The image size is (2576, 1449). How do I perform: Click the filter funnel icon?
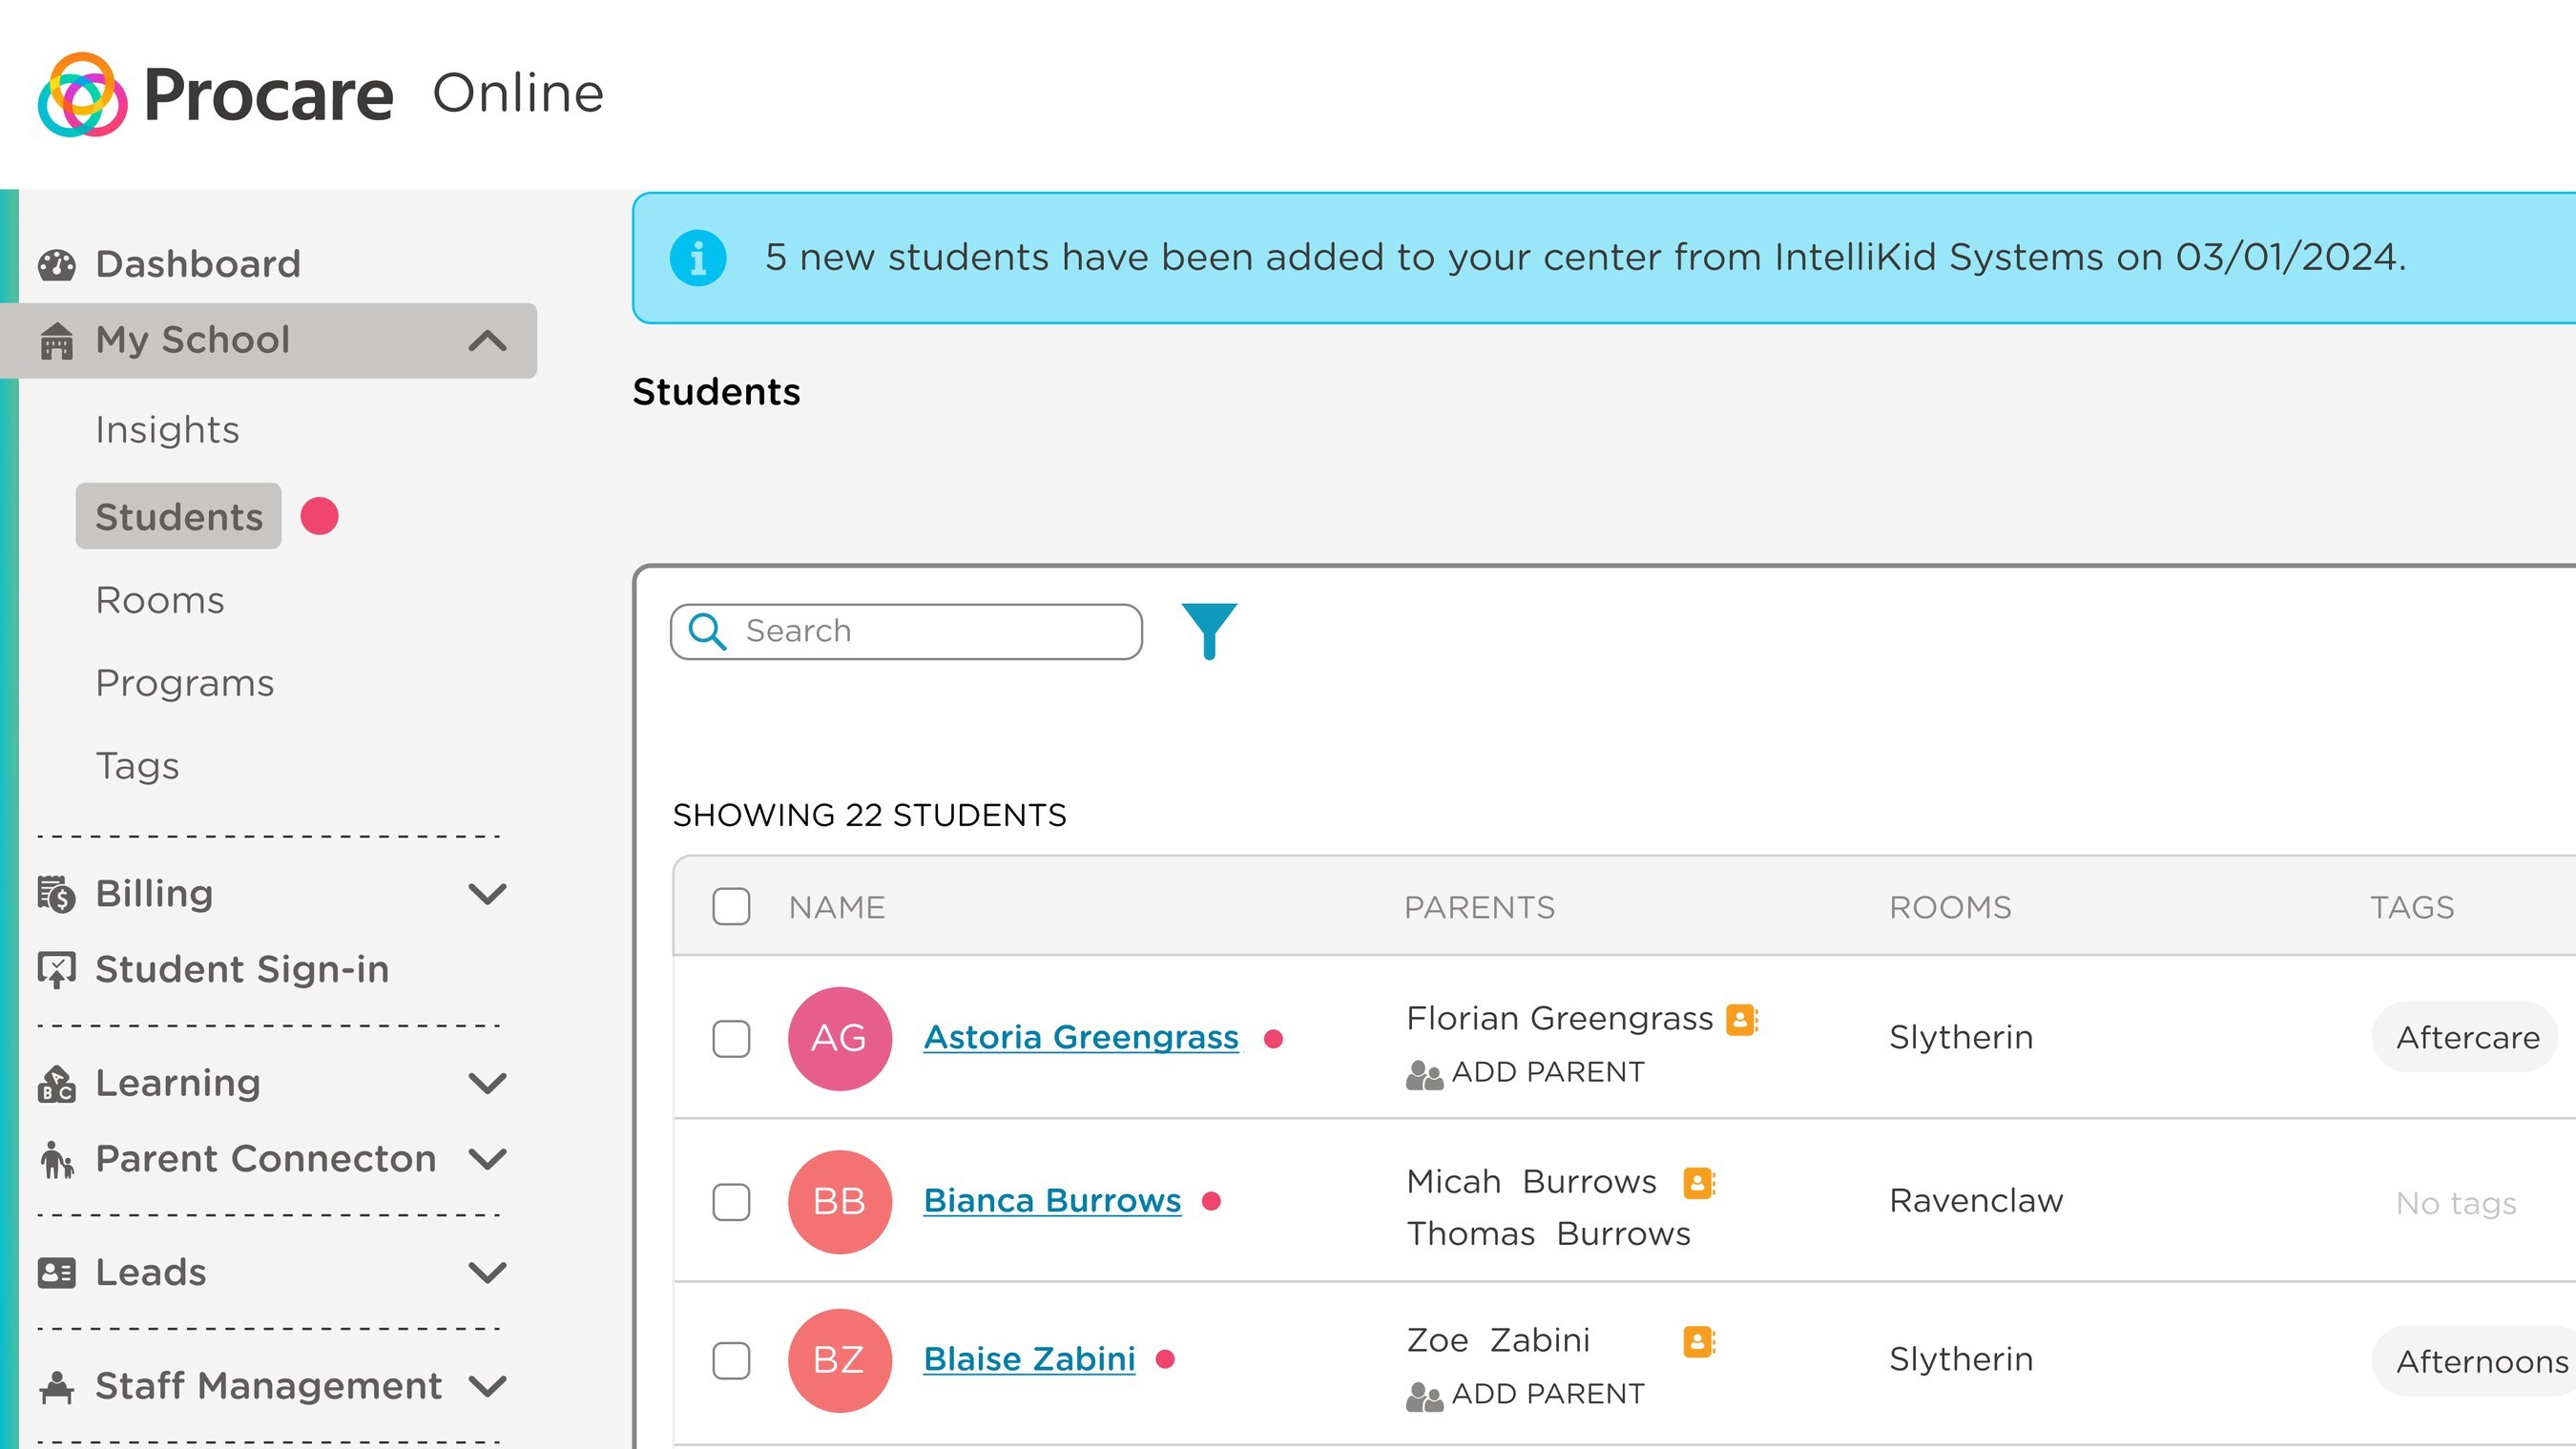tap(1208, 630)
